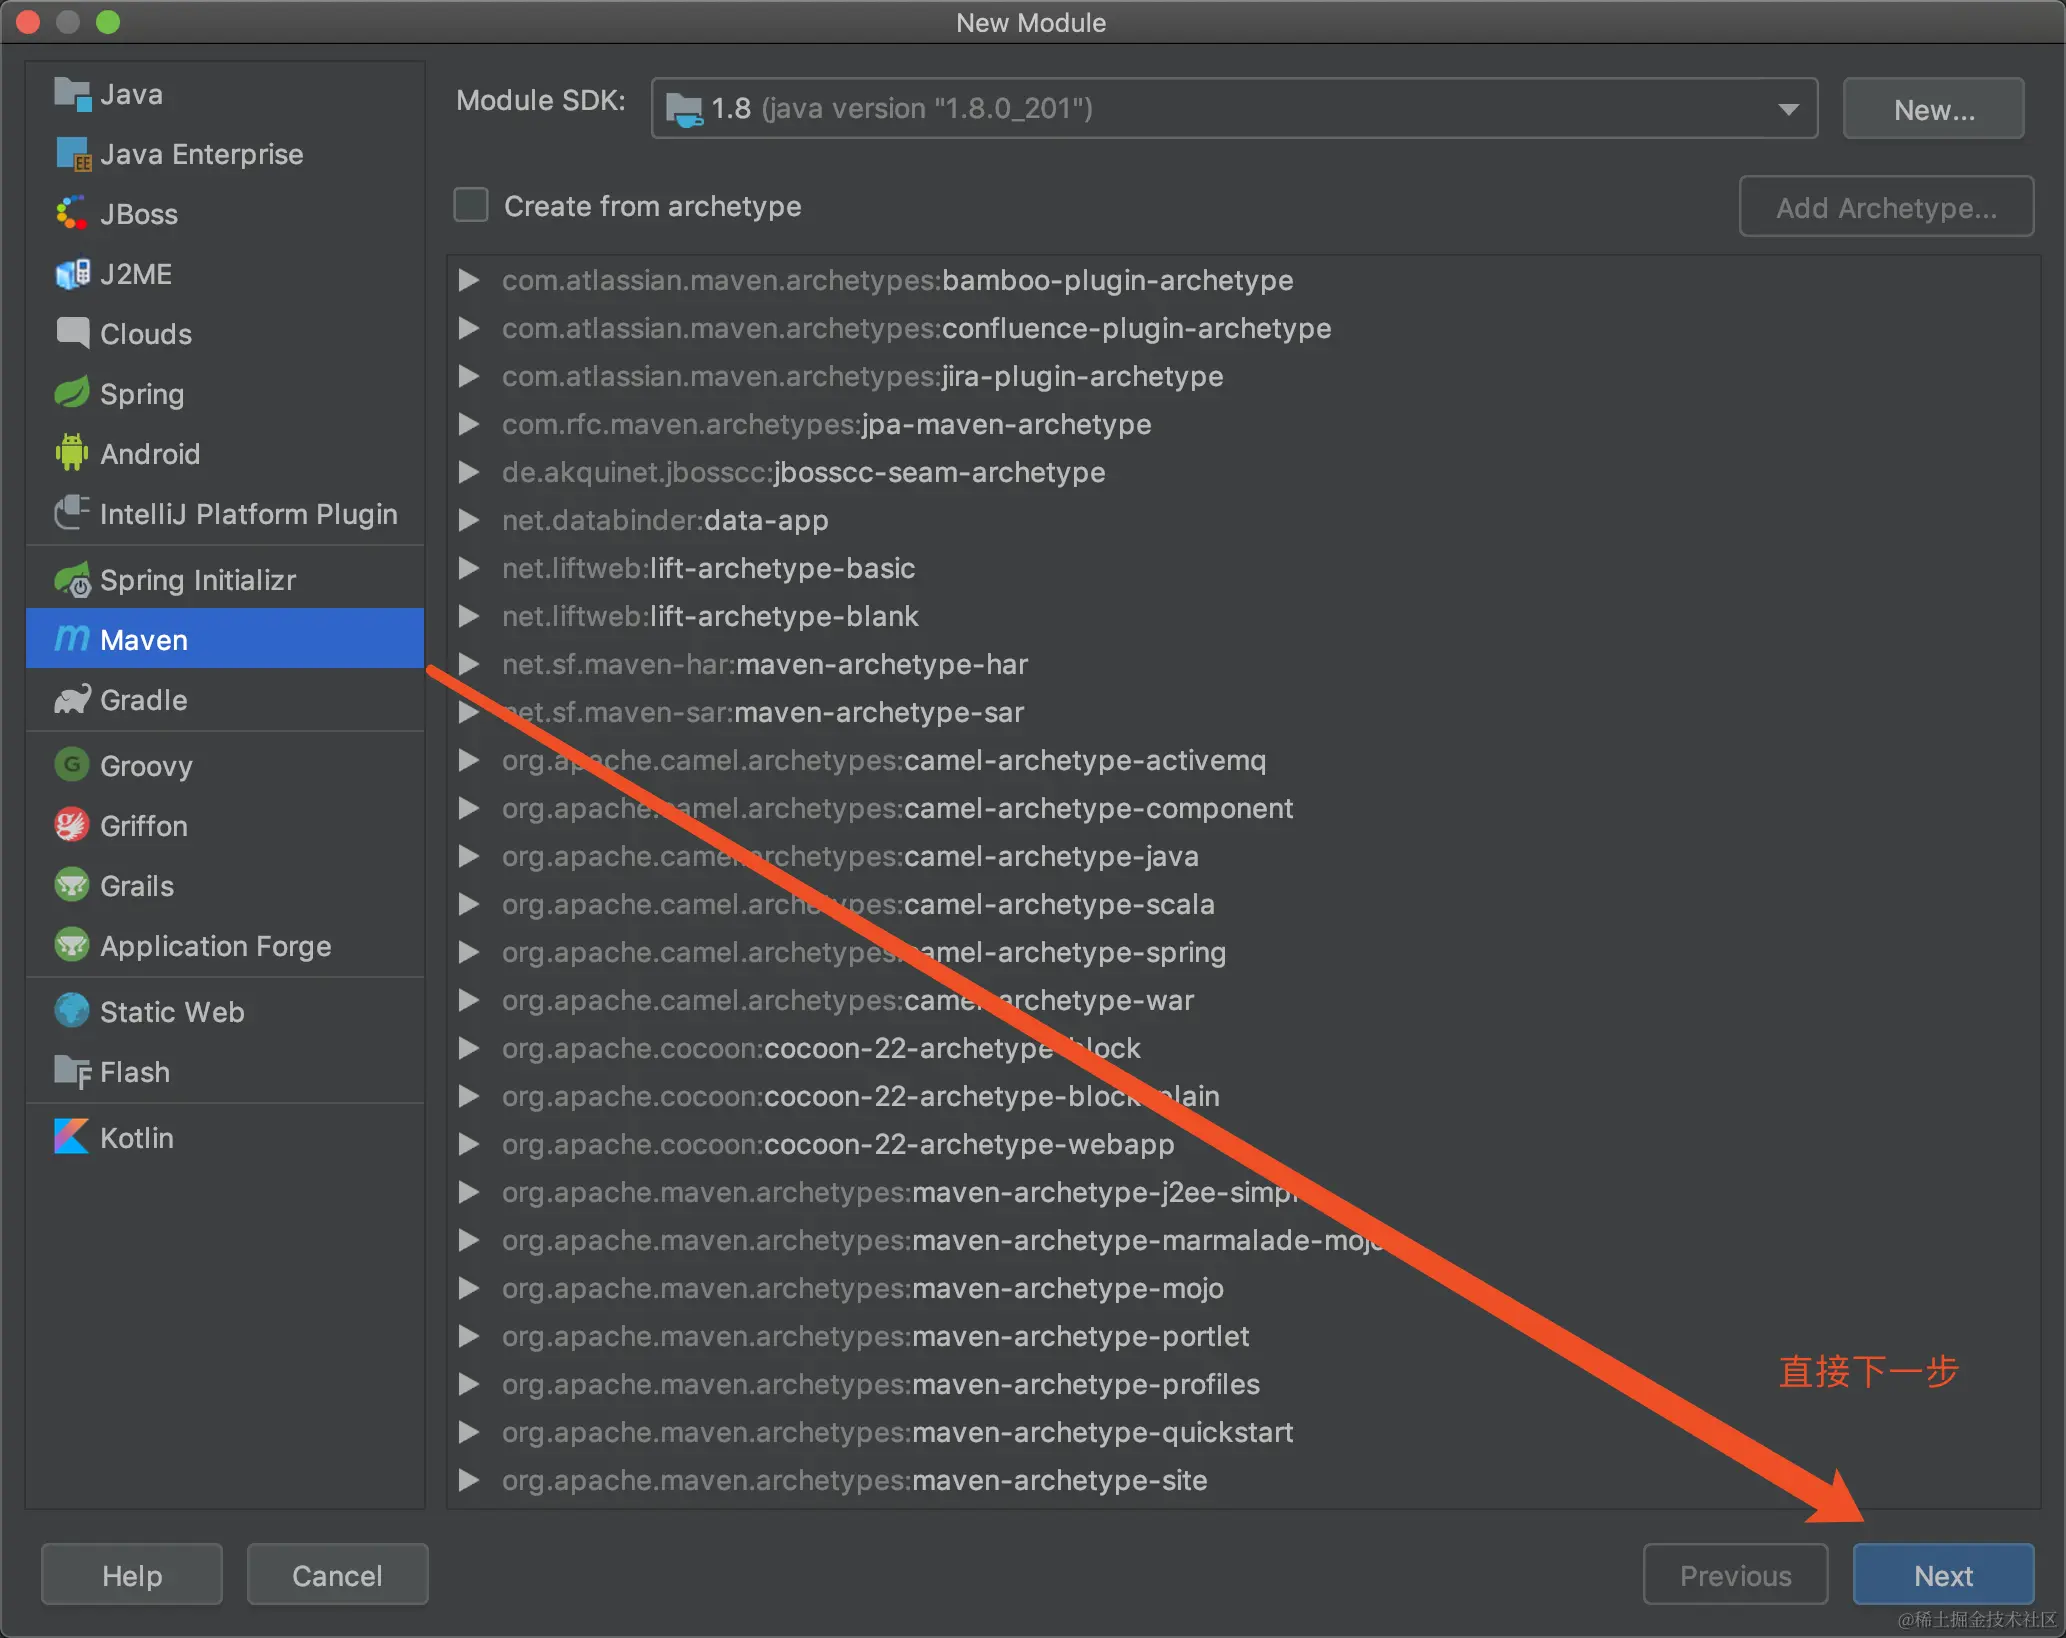Viewport: 2066px width, 1638px height.
Task: Select camel-archetype-component entry
Action: point(897,808)
